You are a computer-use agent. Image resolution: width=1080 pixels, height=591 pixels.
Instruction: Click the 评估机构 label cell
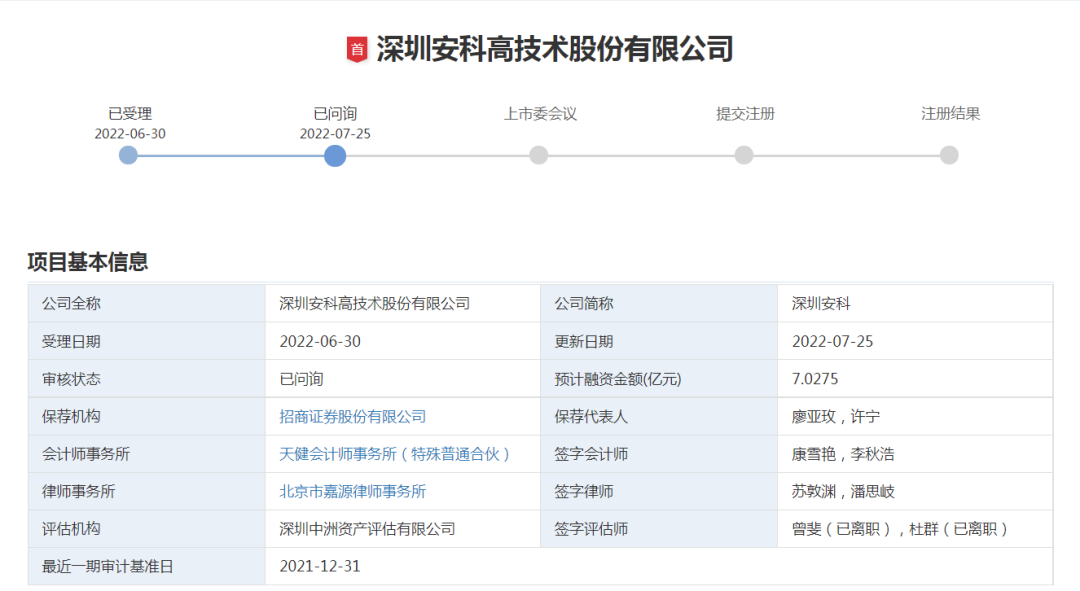(x=146, y=529)
